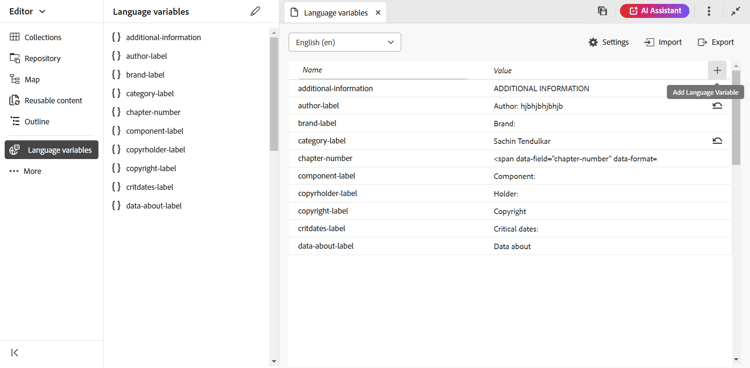Click the Value column header

[502, 70]
